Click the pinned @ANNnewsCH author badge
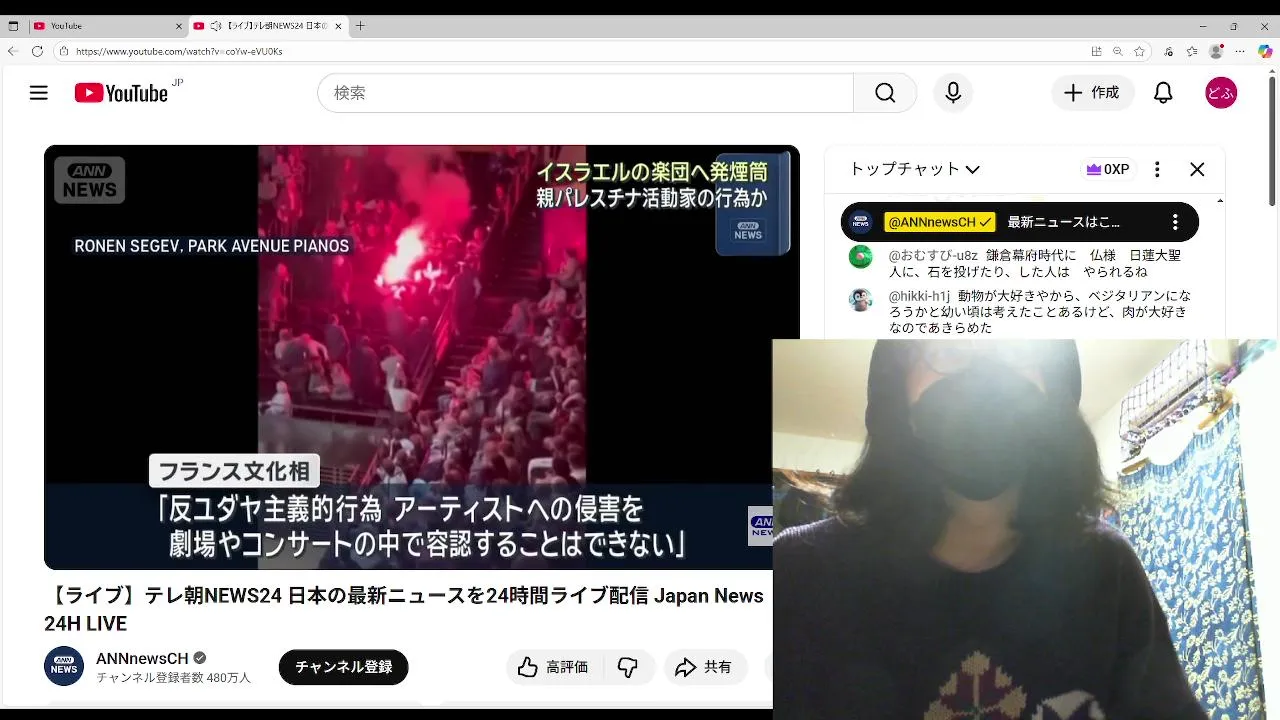This screenshot has height=720, width=1280. (940, 222)
